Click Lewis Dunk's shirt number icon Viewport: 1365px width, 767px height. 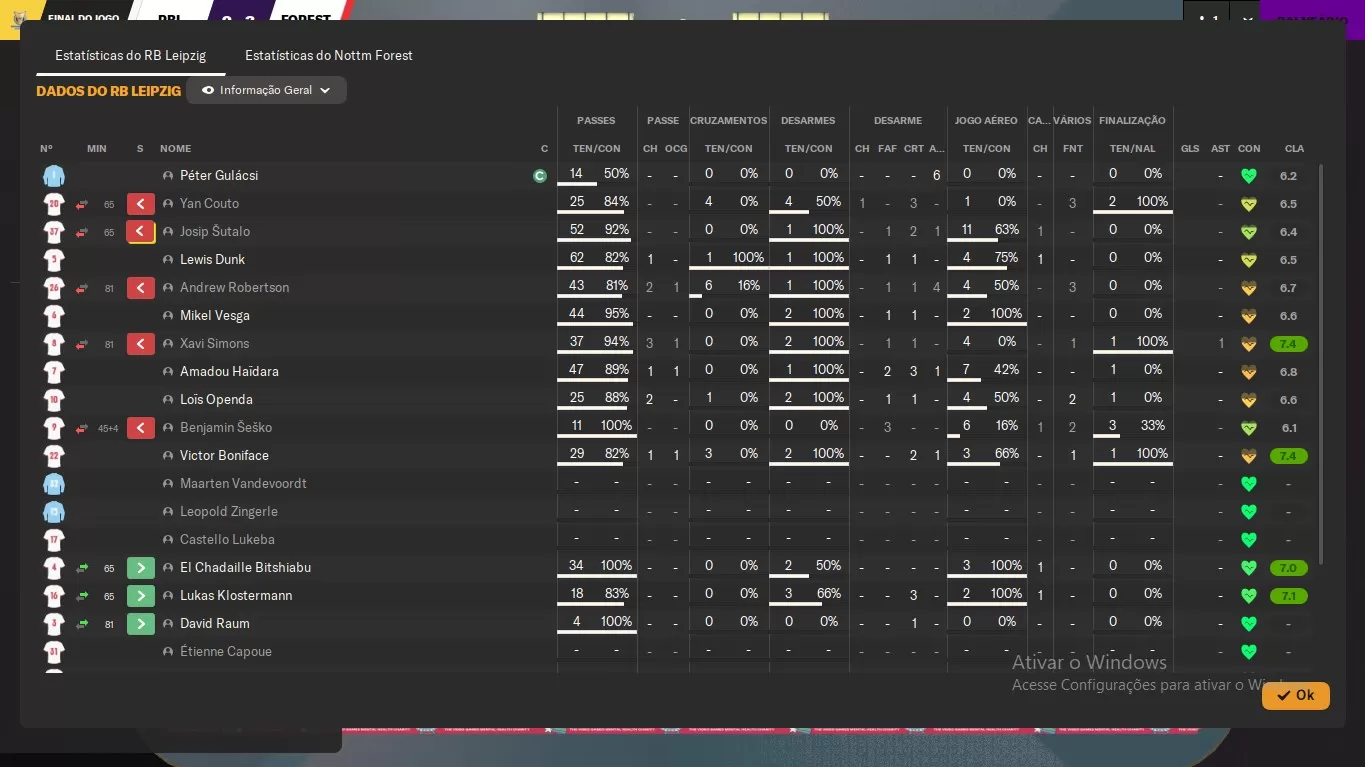[54, 260]
